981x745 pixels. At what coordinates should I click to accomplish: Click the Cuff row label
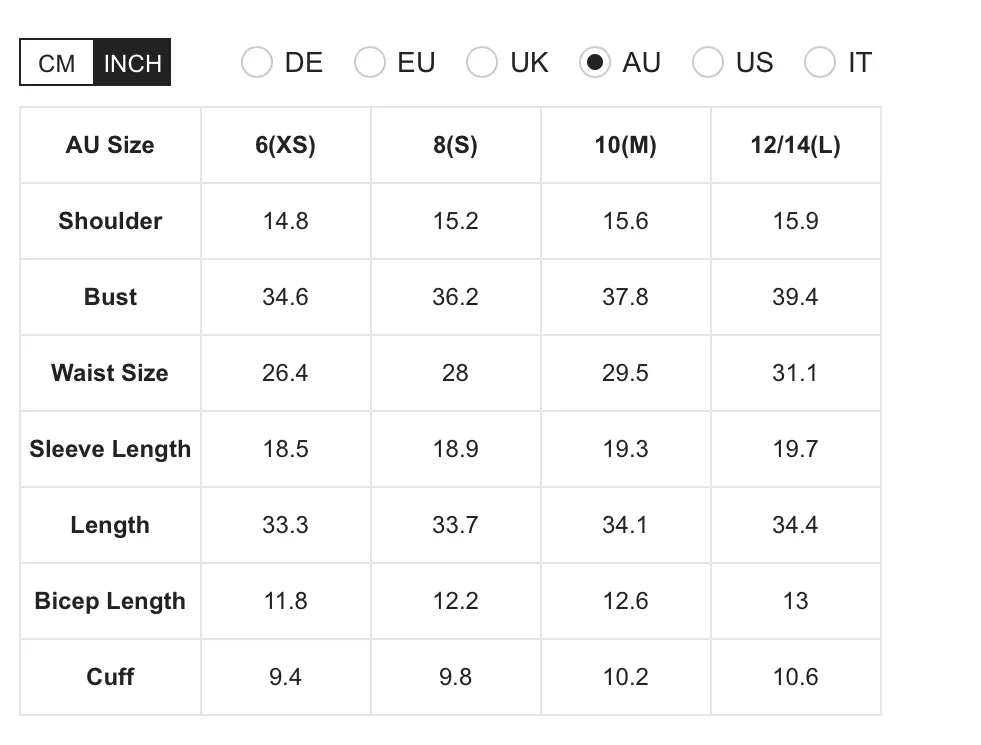pos(109,677)
